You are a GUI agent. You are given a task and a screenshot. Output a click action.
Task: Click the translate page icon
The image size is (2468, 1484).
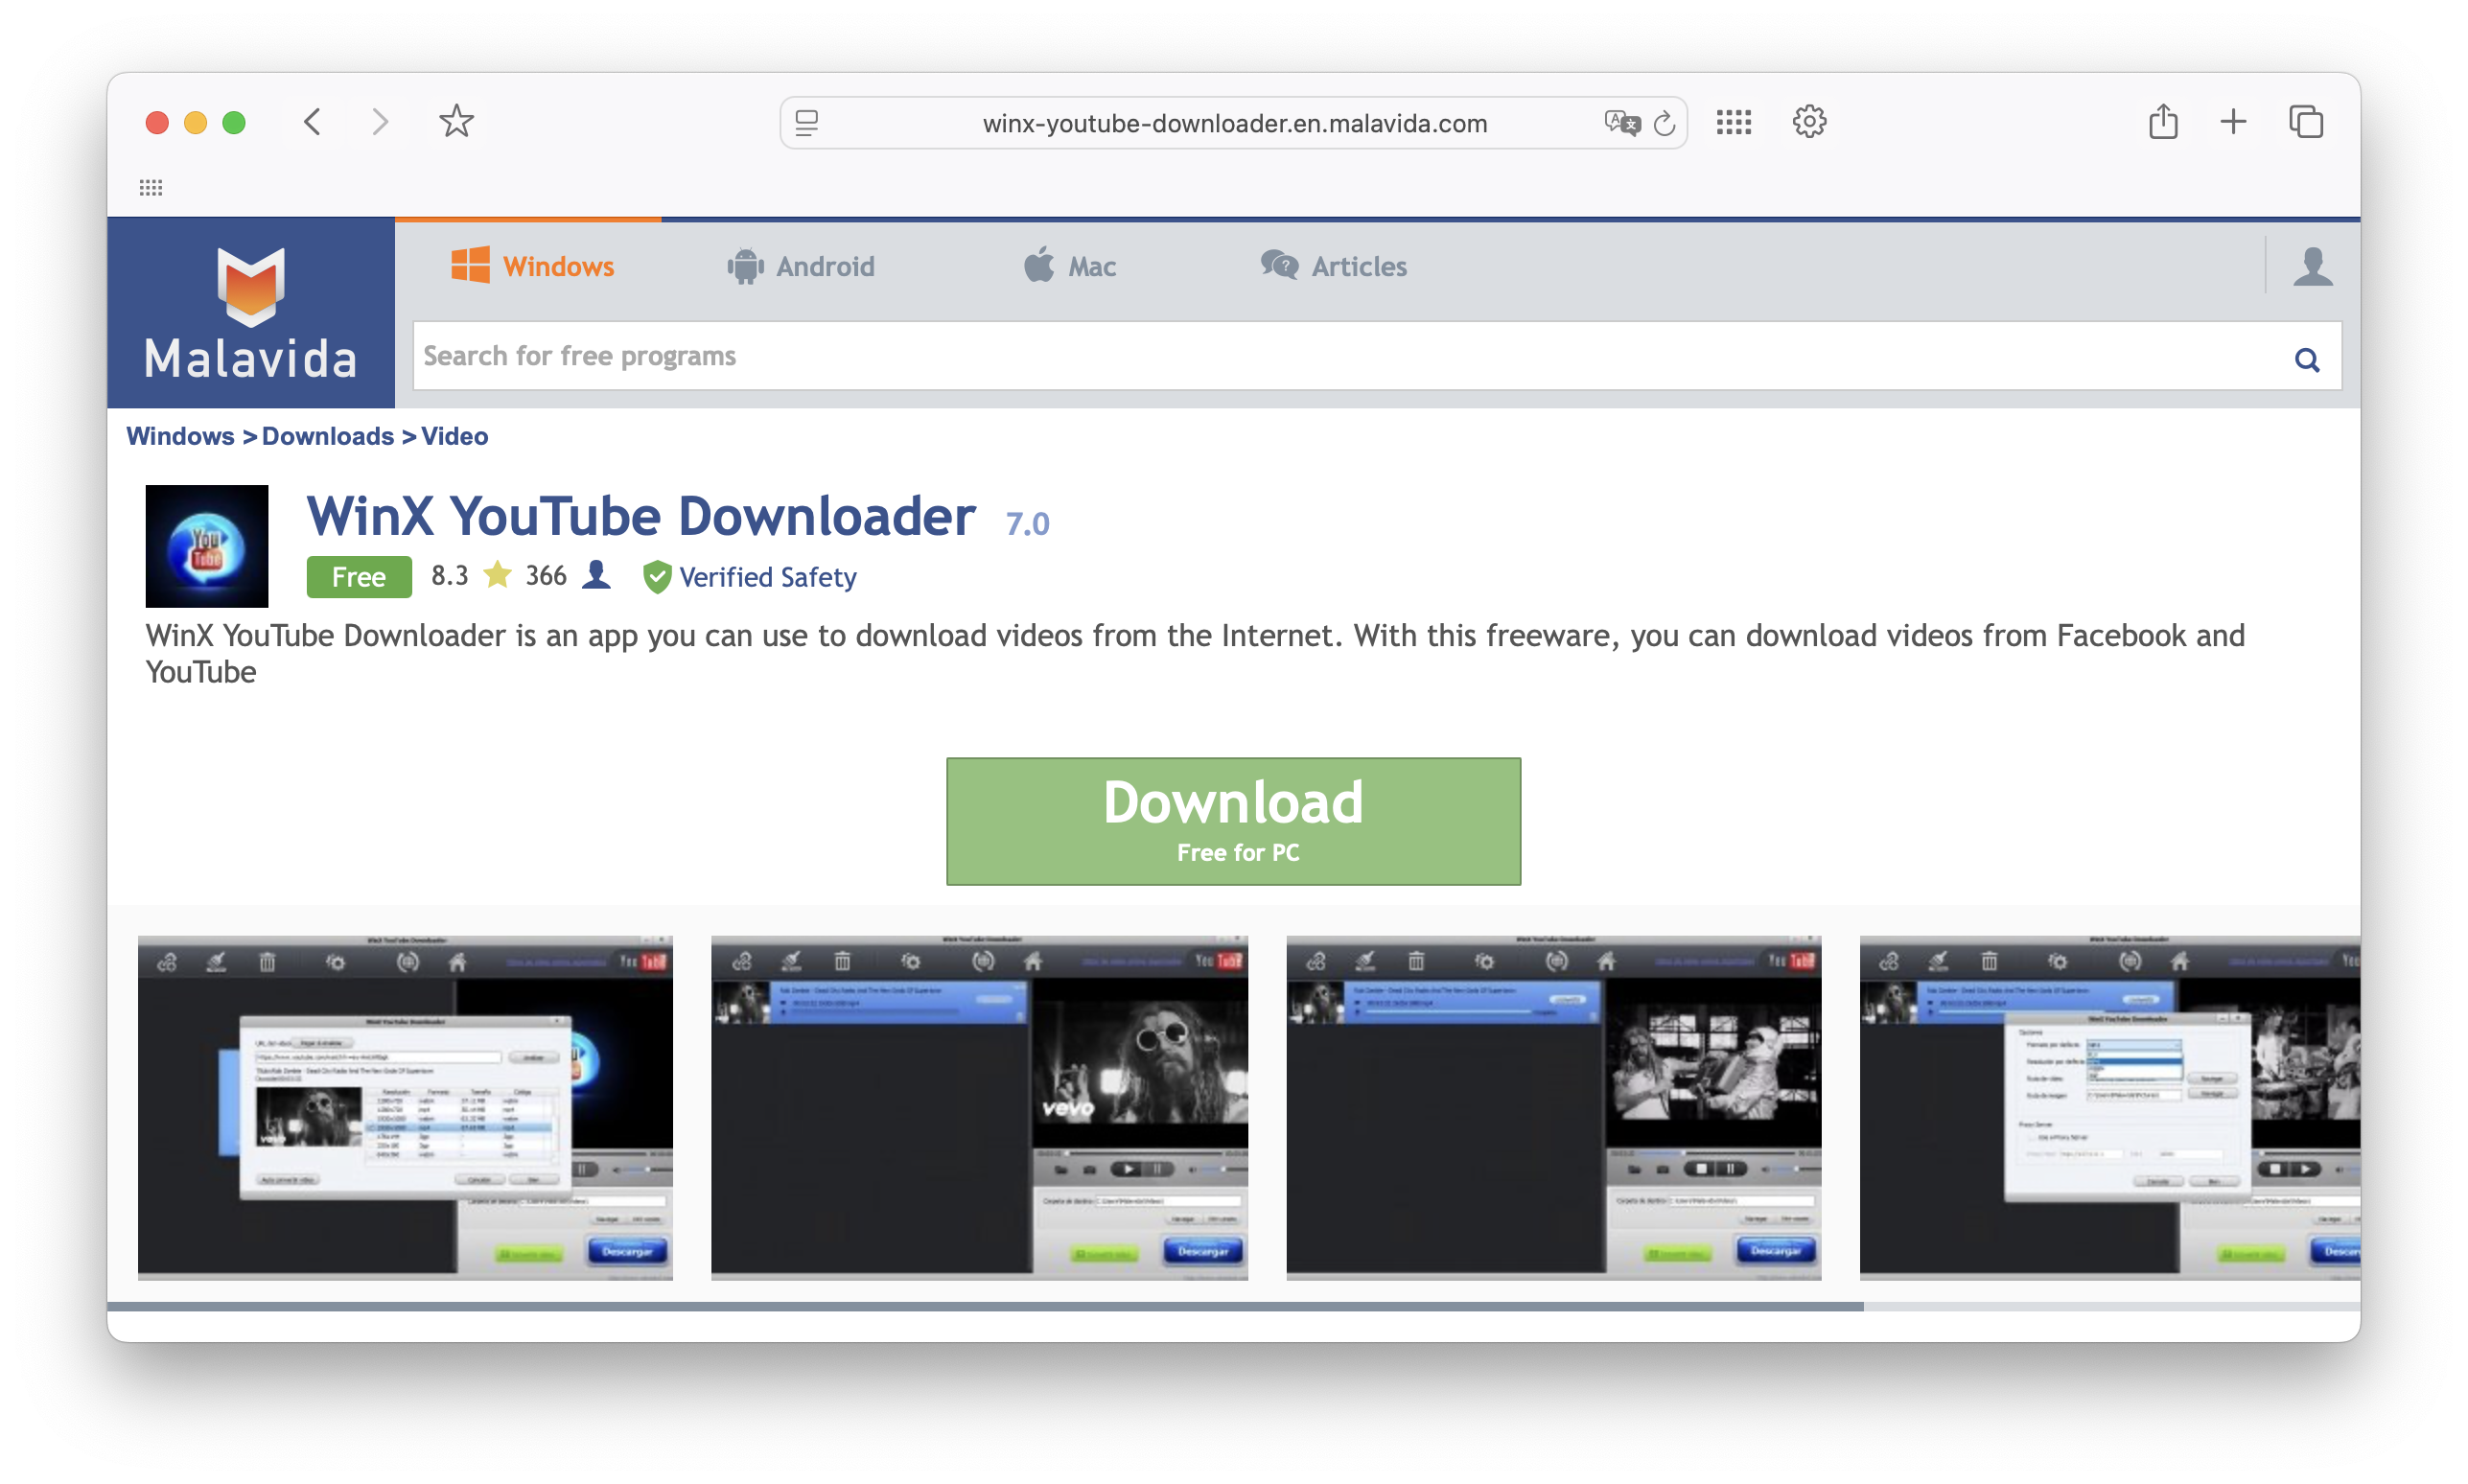(x=1622, y=123)
